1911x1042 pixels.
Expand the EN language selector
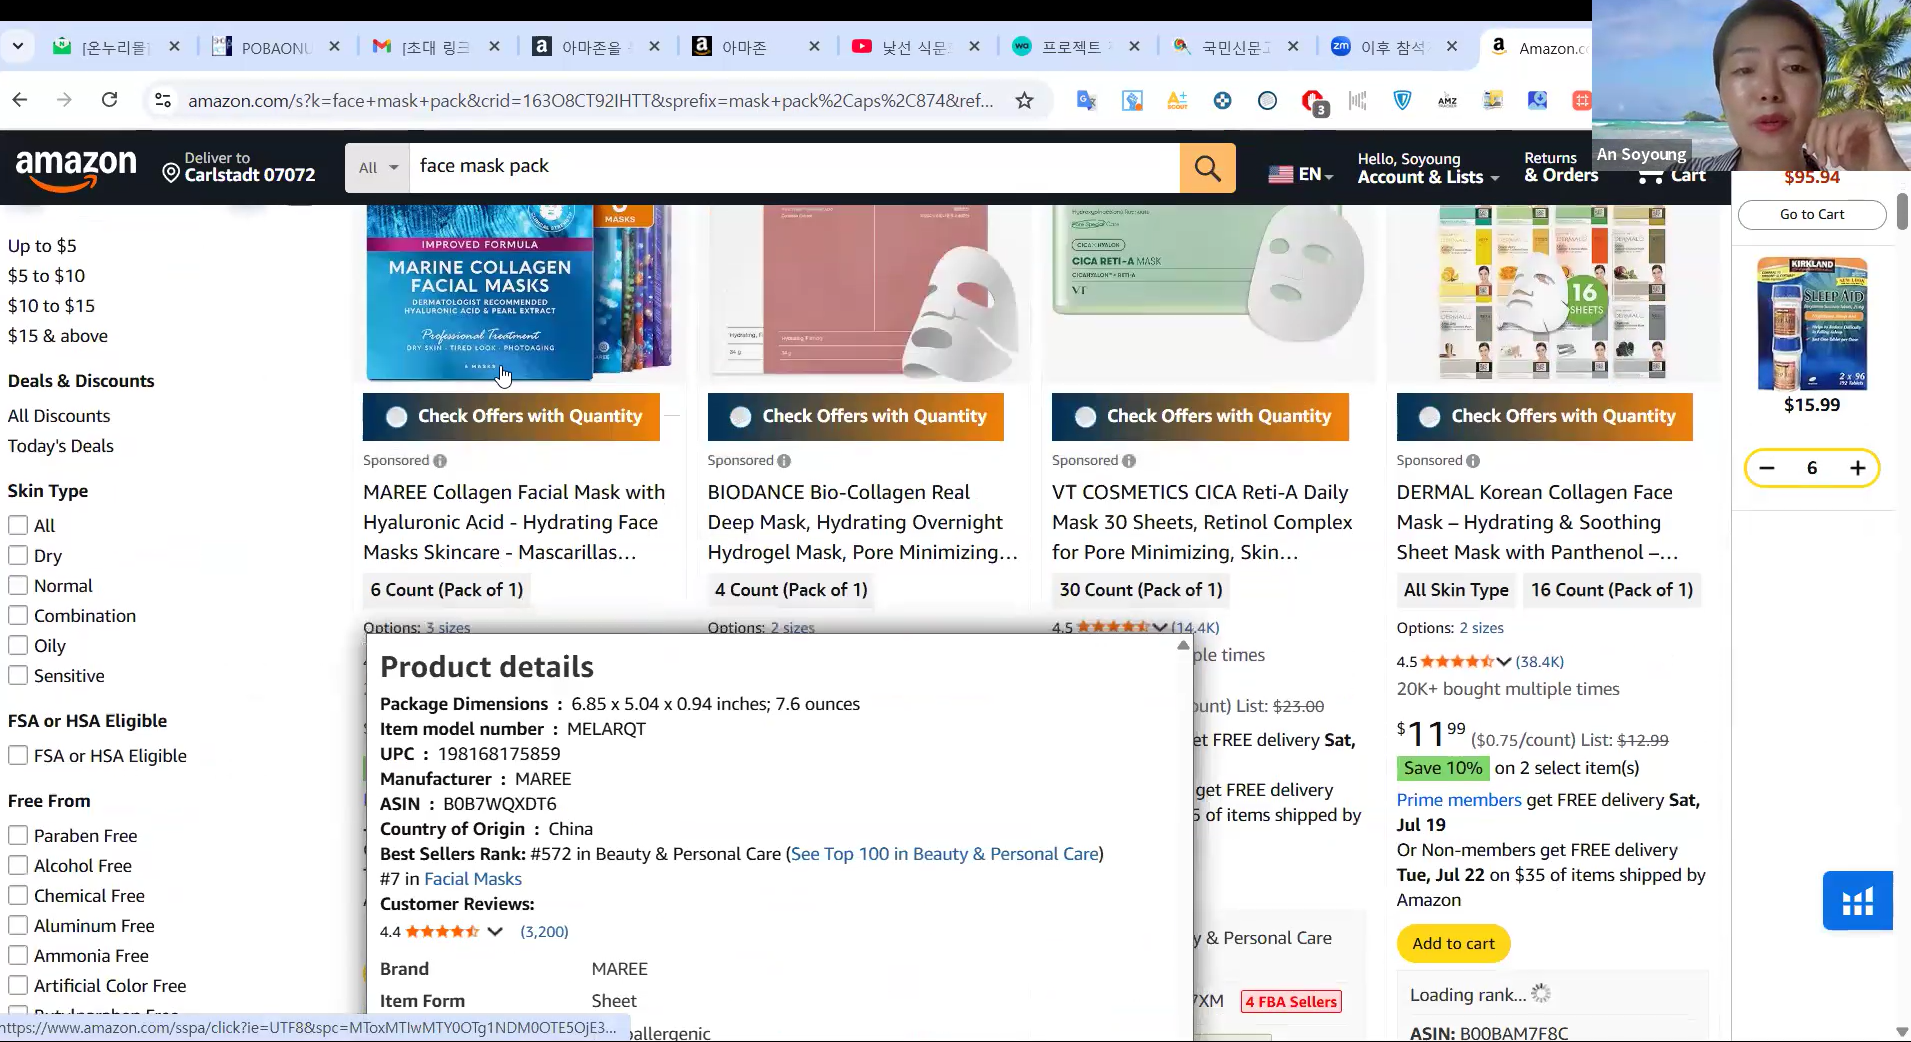[1301, 174]
